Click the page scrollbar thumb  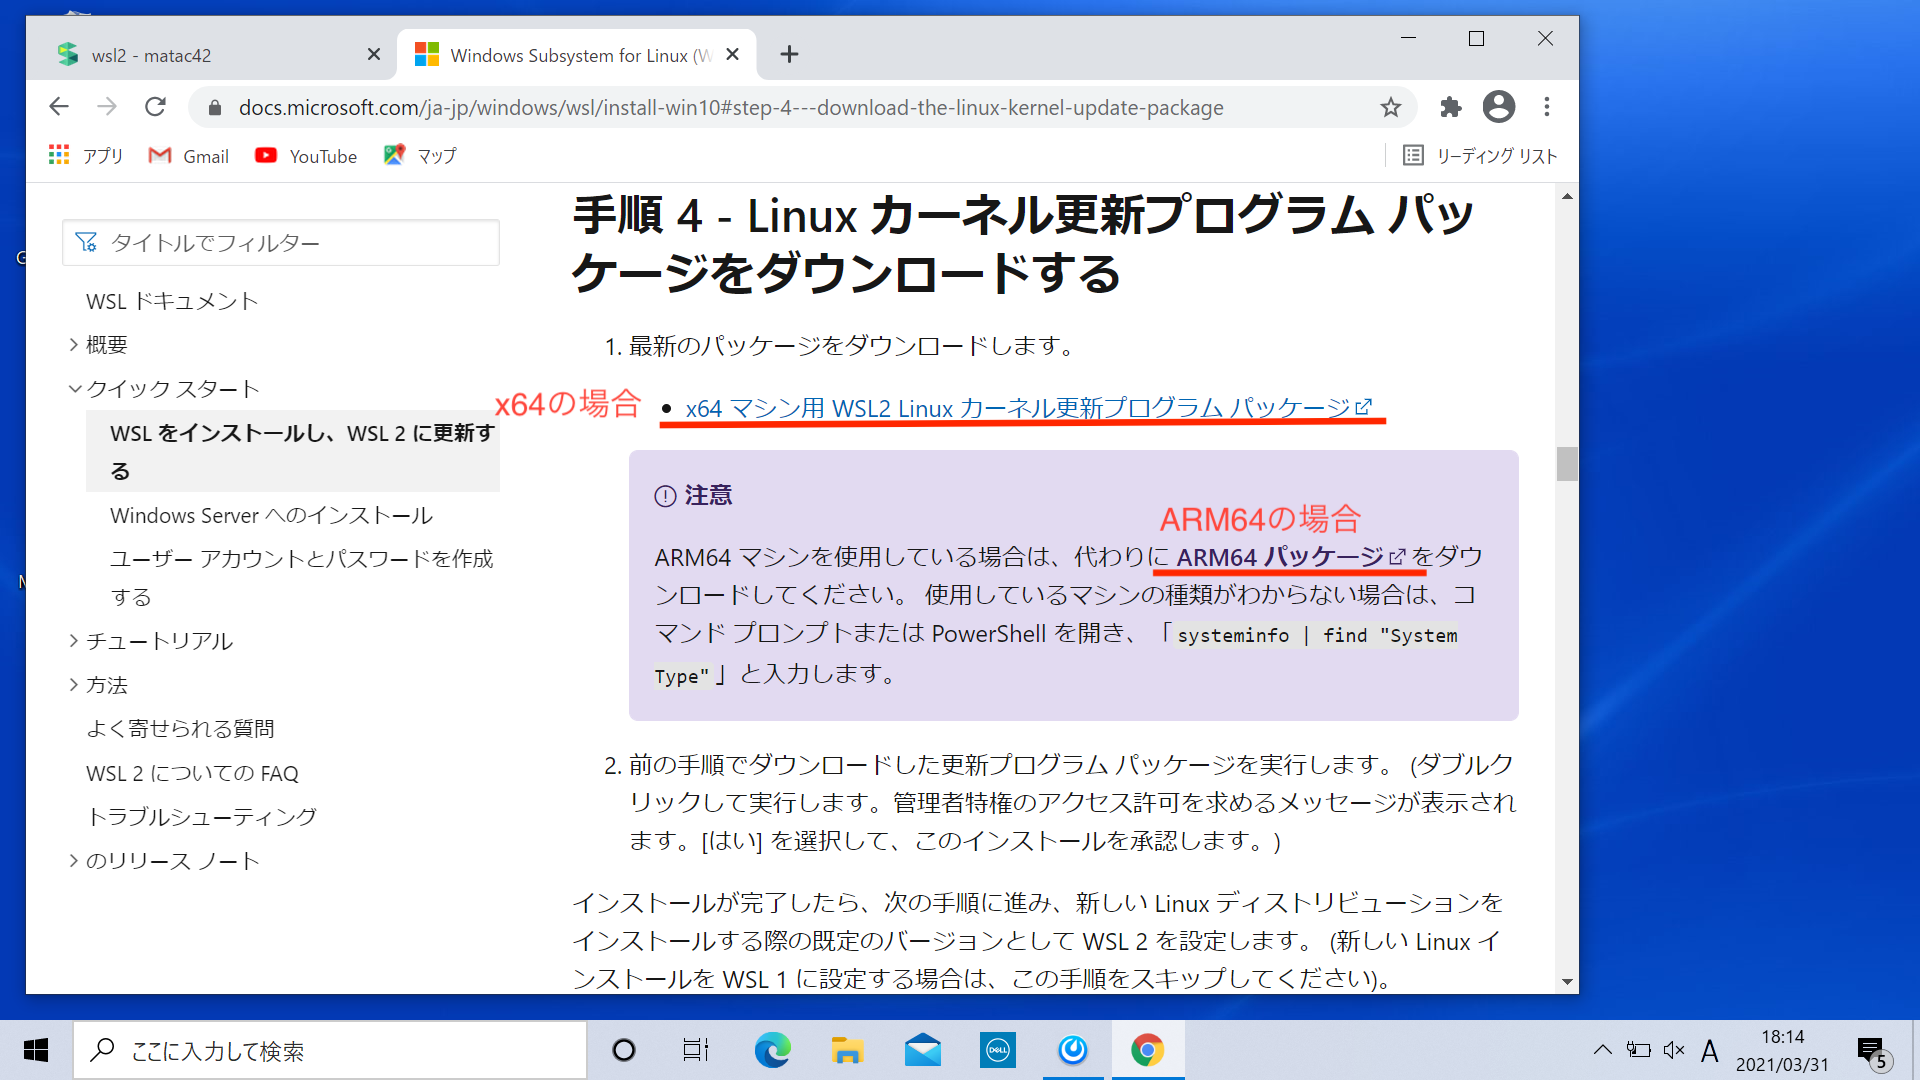[1567, 464]
